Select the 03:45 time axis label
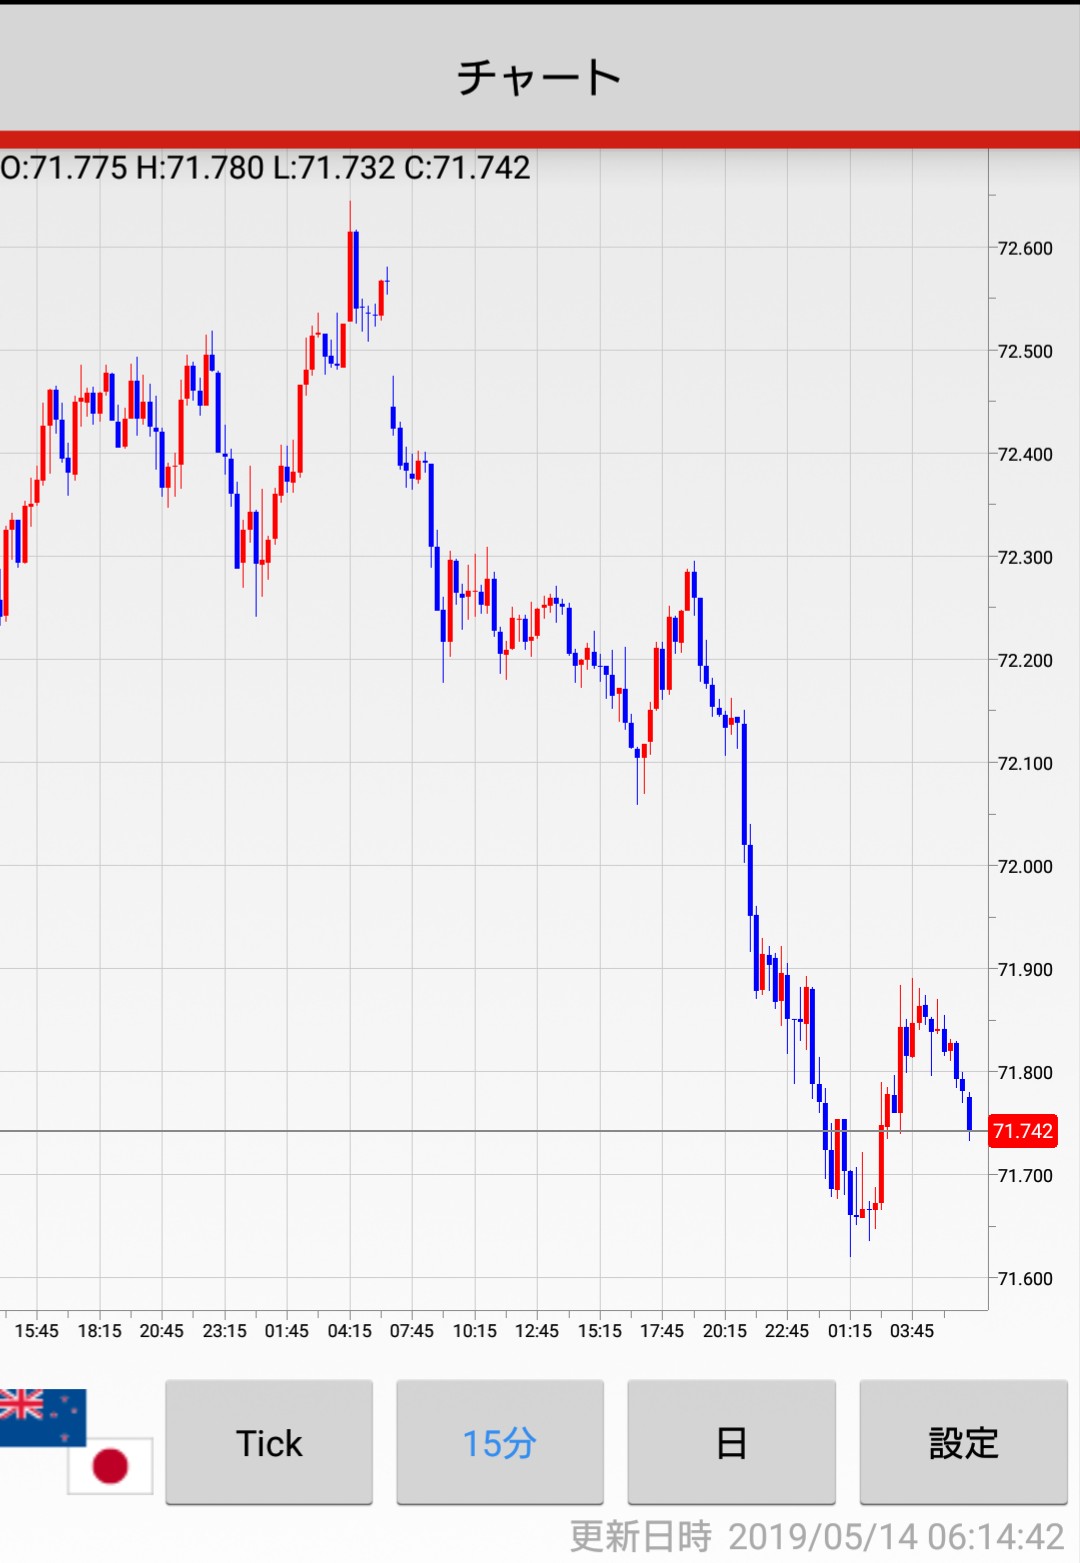The image size is (1080, 1563). (912, 1331)
